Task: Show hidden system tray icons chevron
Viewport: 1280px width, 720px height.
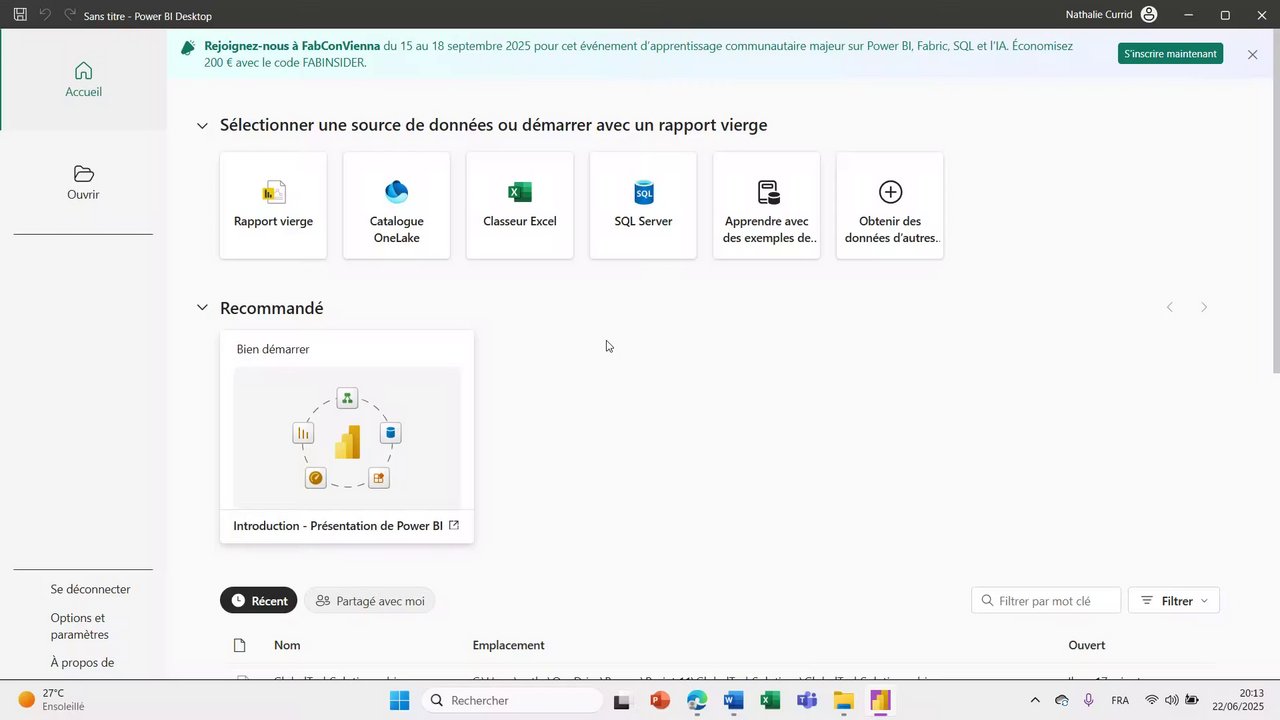Action: [x=1035, y=700]
